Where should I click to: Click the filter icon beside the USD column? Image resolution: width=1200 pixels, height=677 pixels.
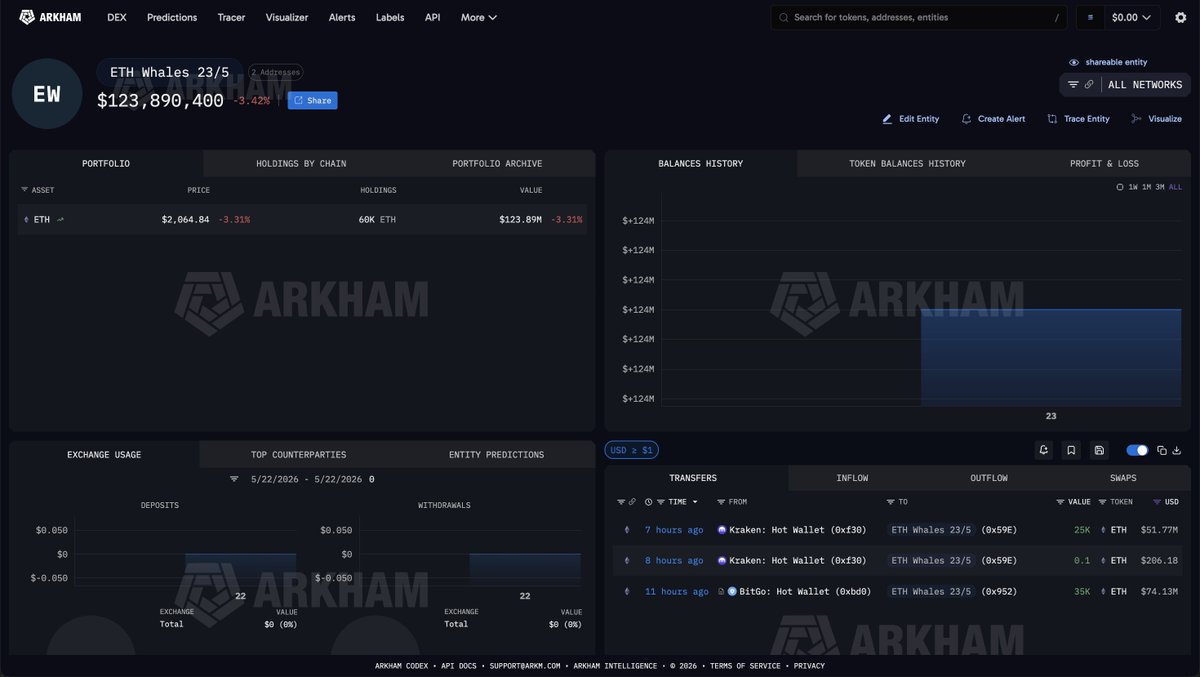point(1157,502)
